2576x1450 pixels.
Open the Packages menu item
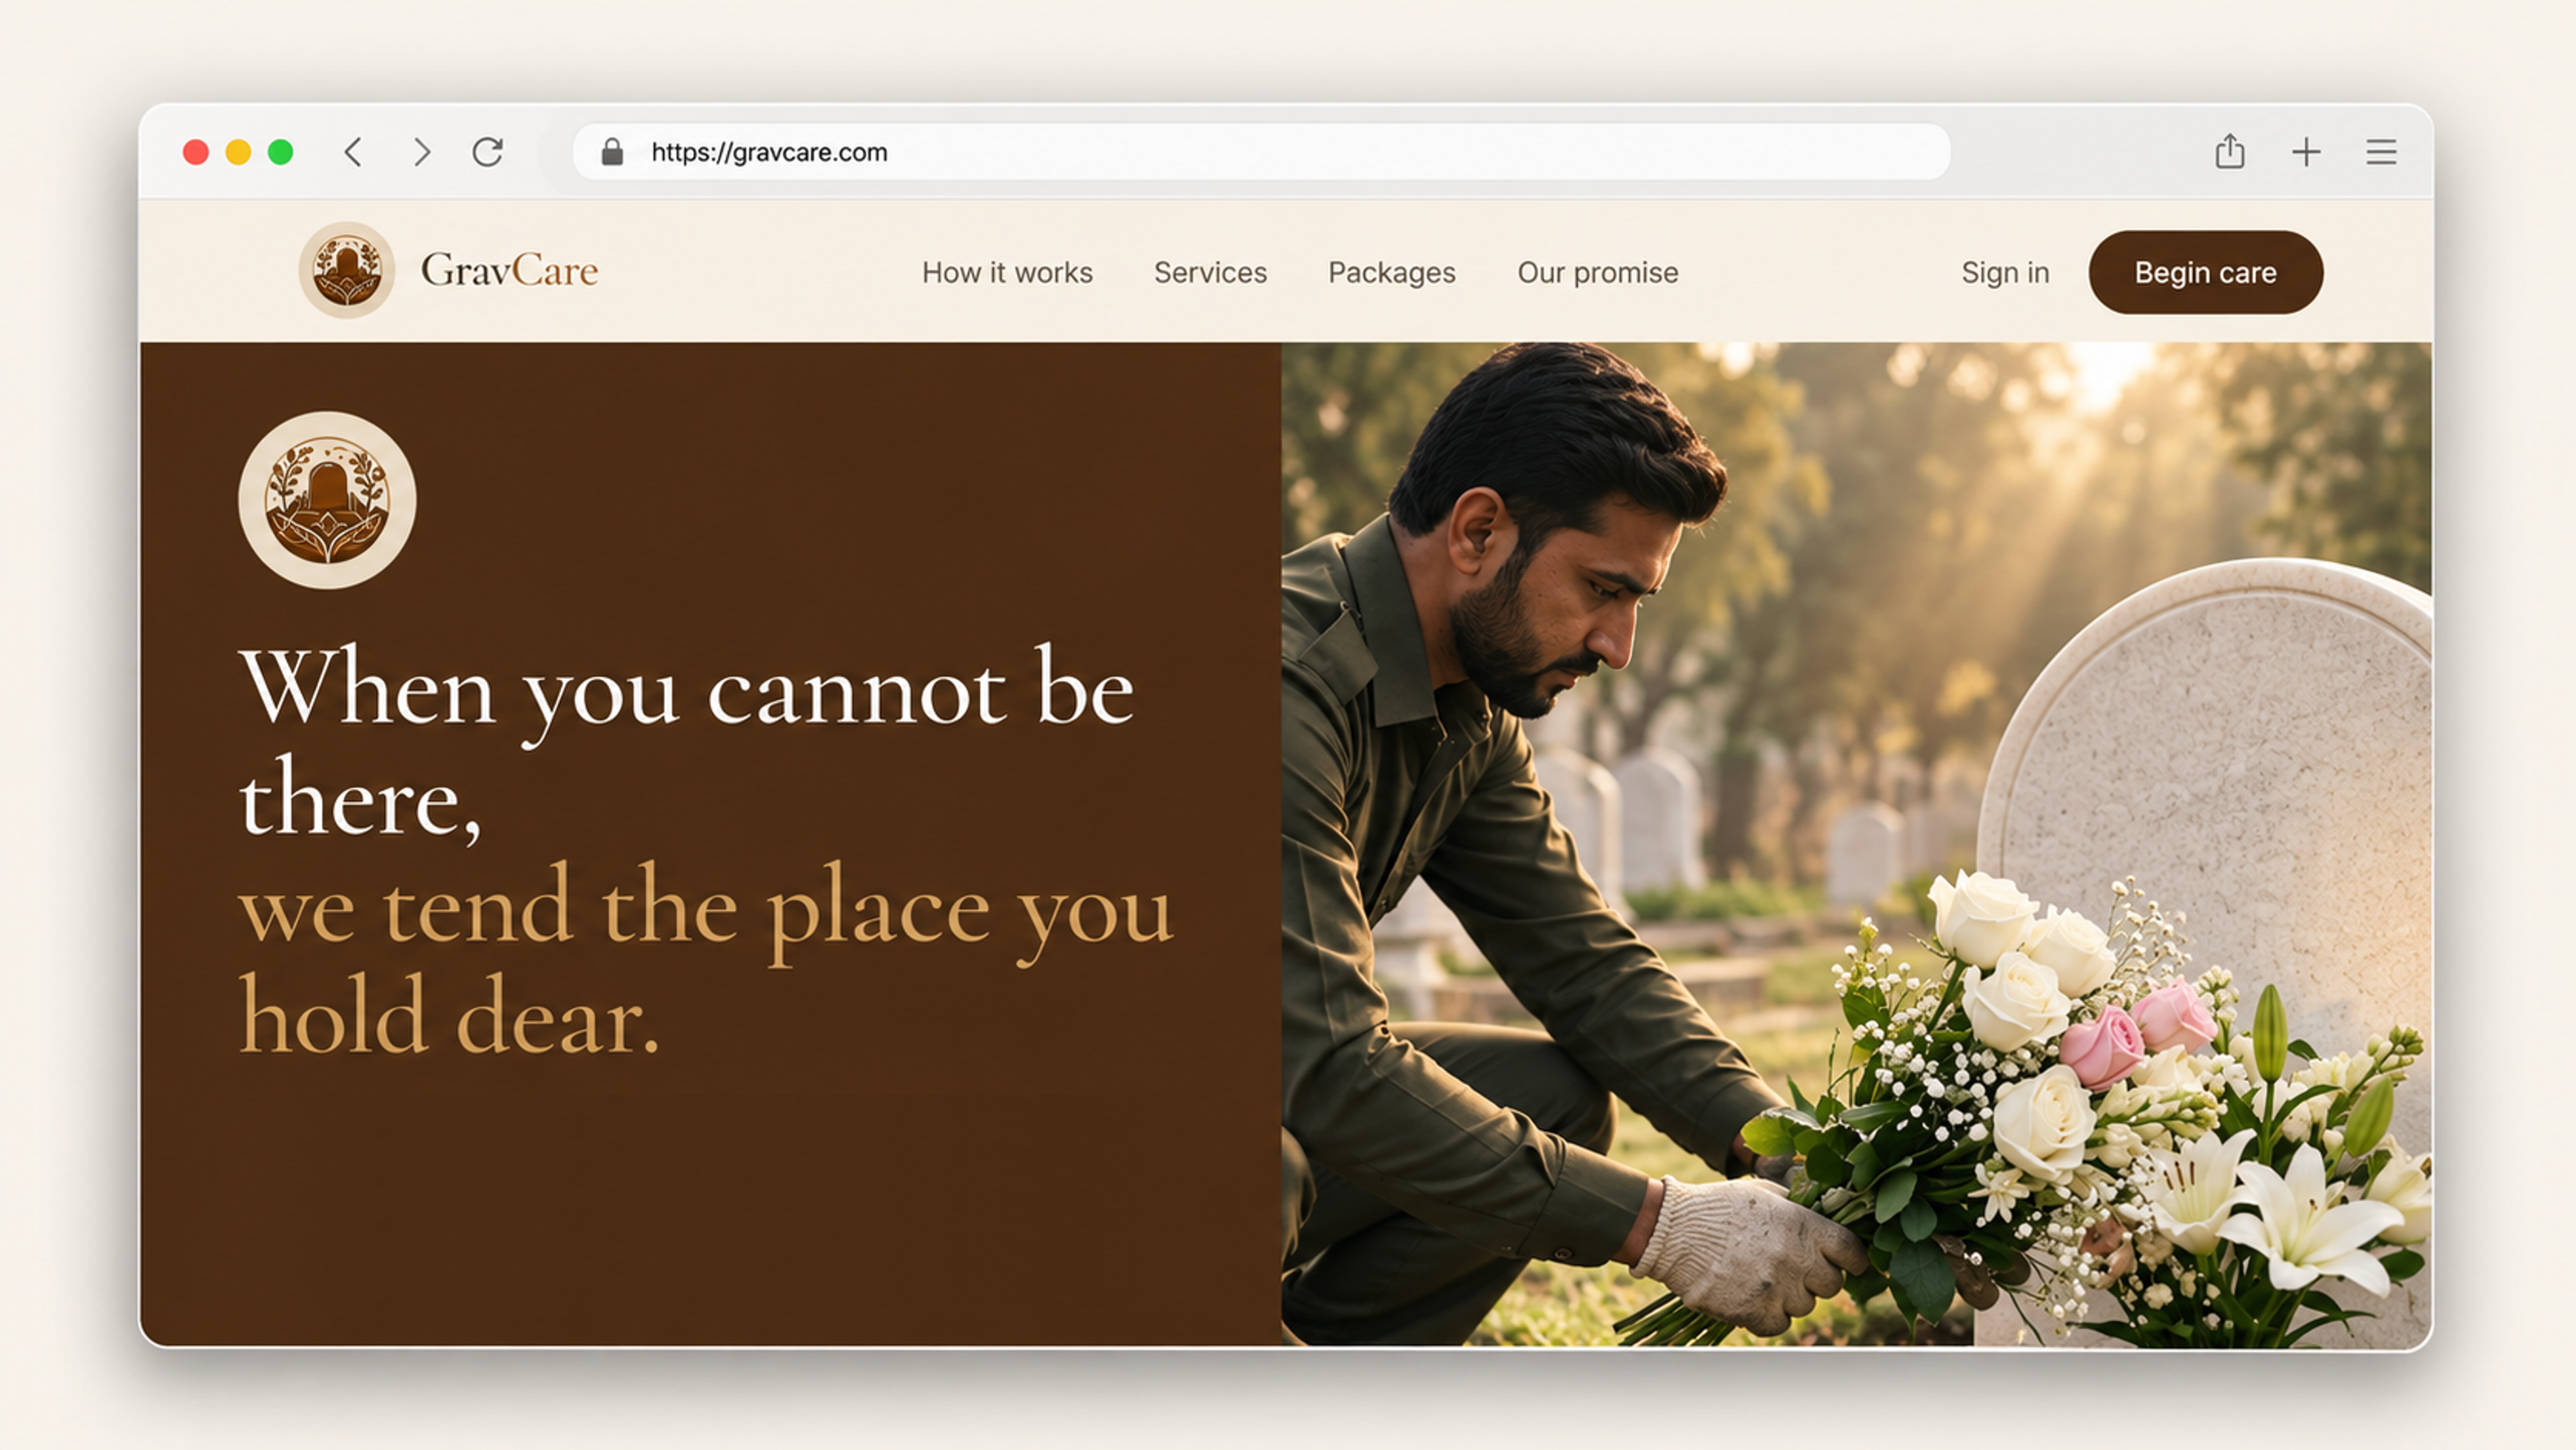[1391, 273]
